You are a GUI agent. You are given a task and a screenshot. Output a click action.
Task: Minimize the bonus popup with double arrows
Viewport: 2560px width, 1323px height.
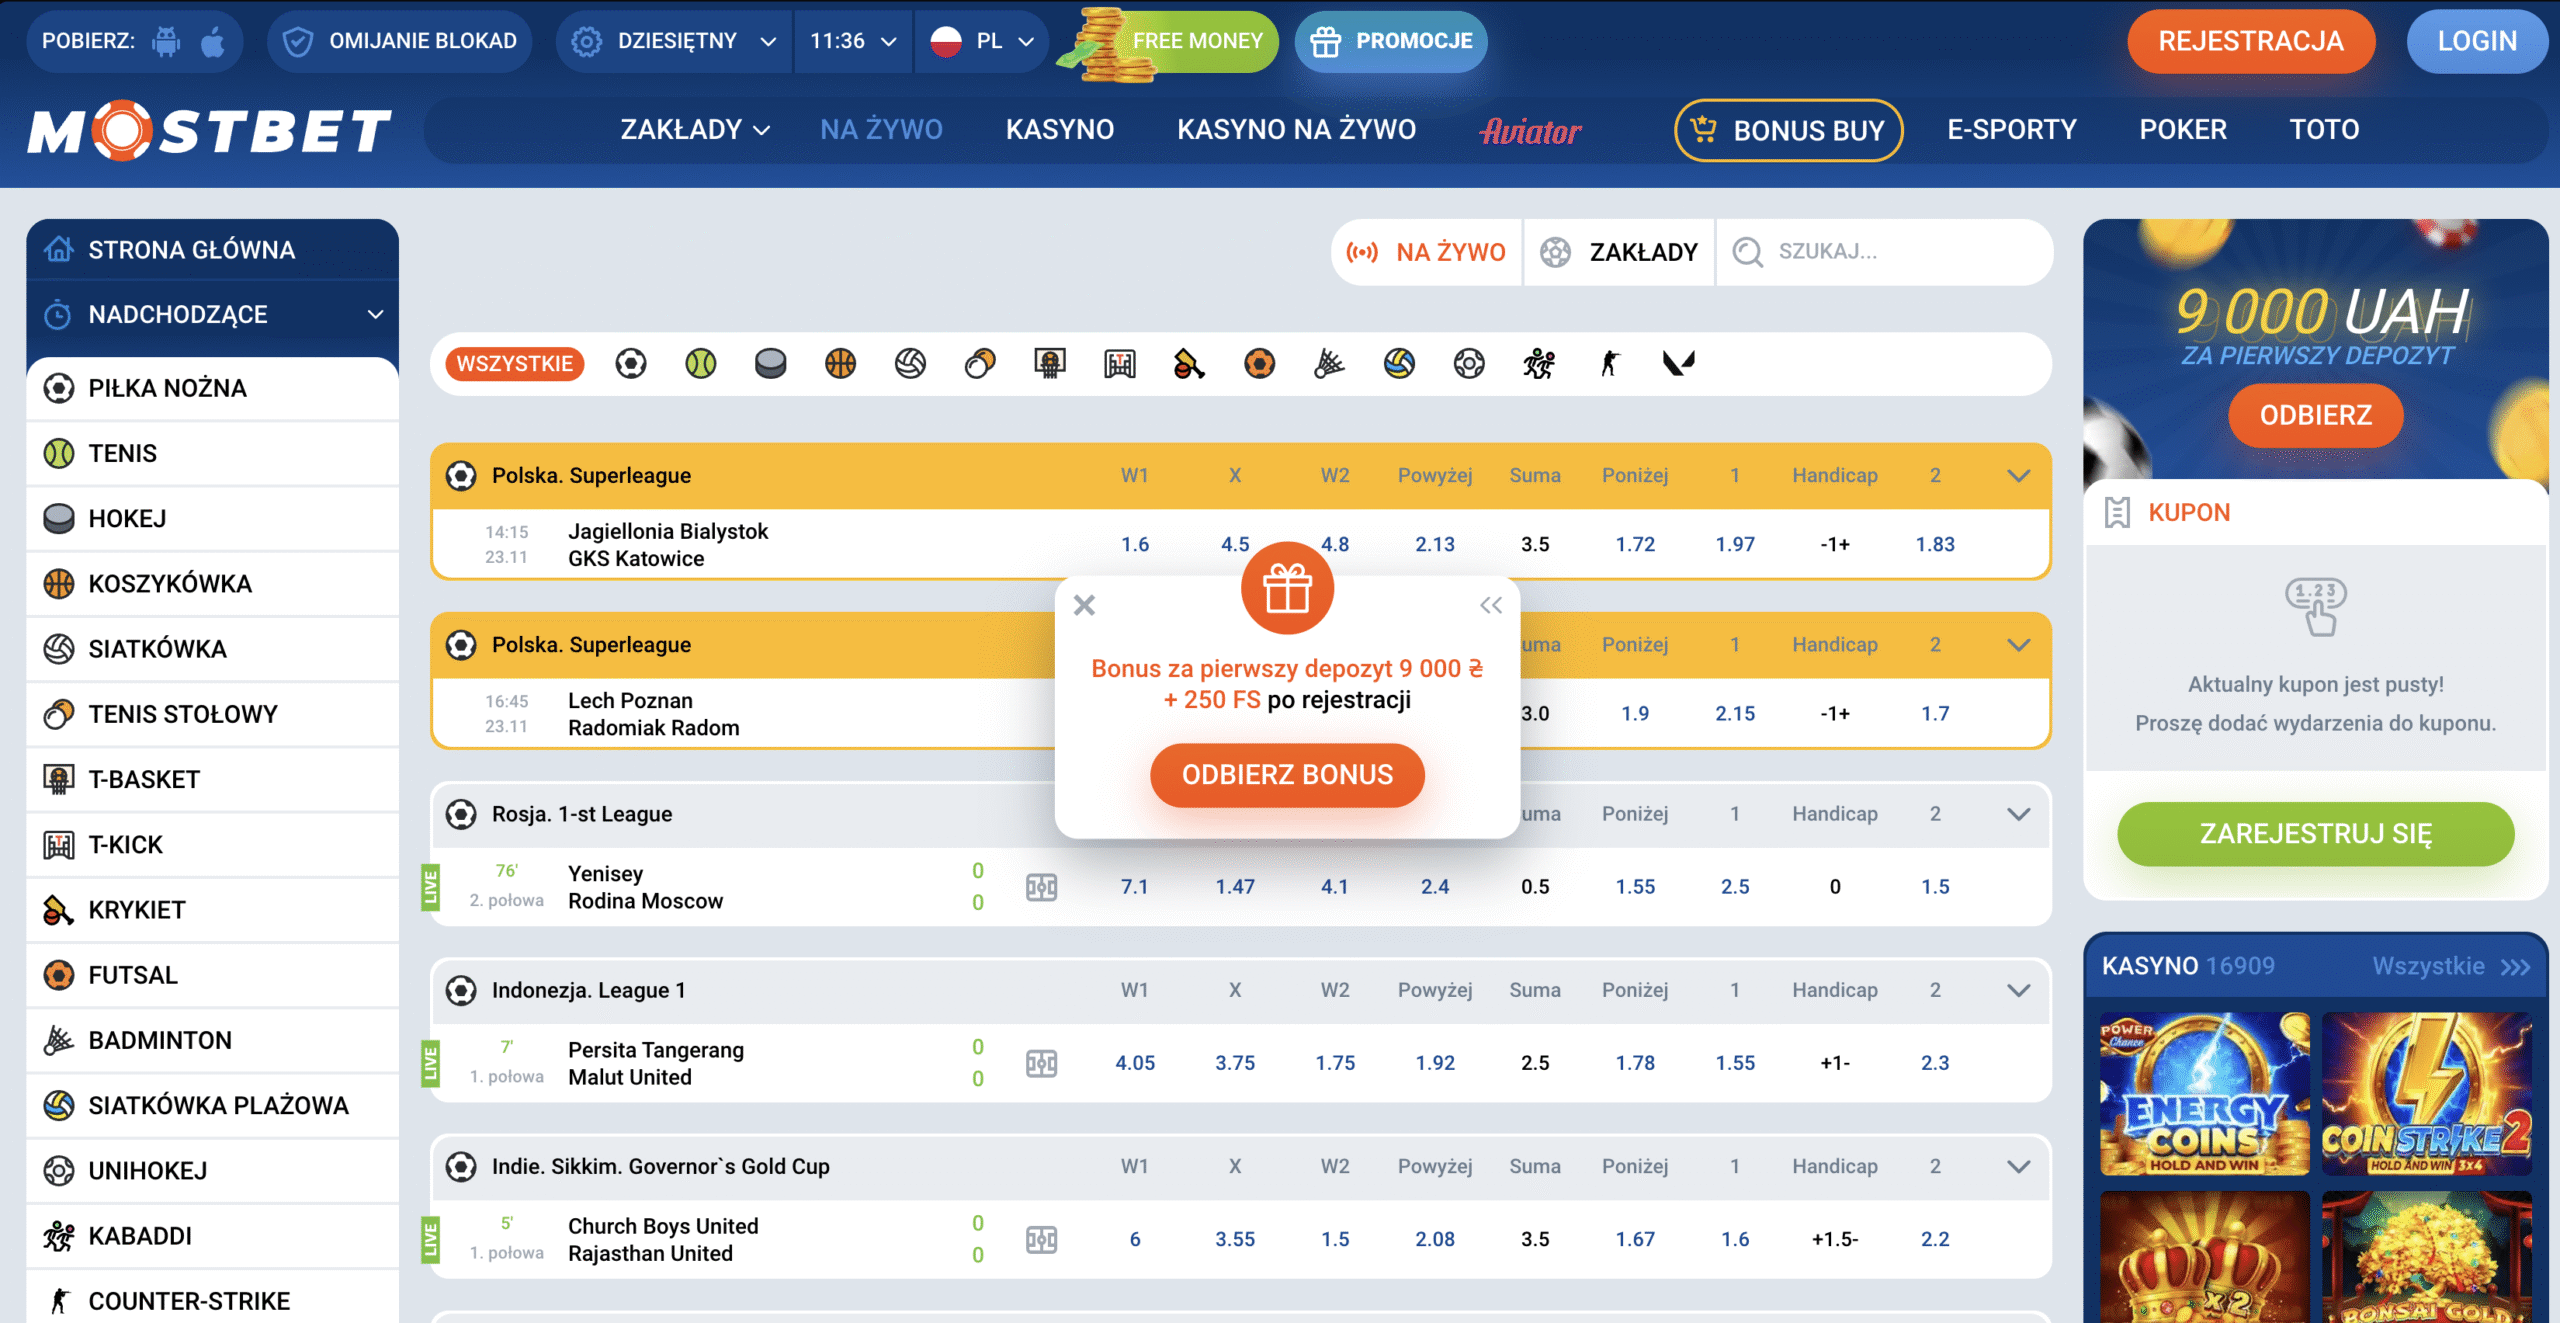click(1491, 605)
